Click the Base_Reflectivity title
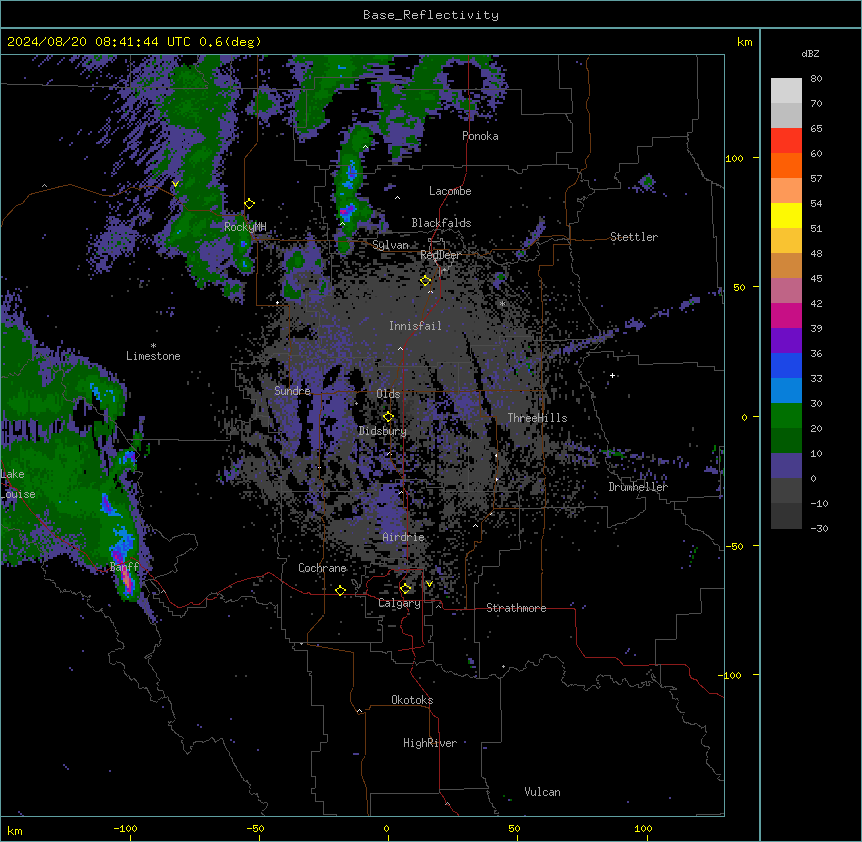Viewport: 862px width, 842px height. 431,15
